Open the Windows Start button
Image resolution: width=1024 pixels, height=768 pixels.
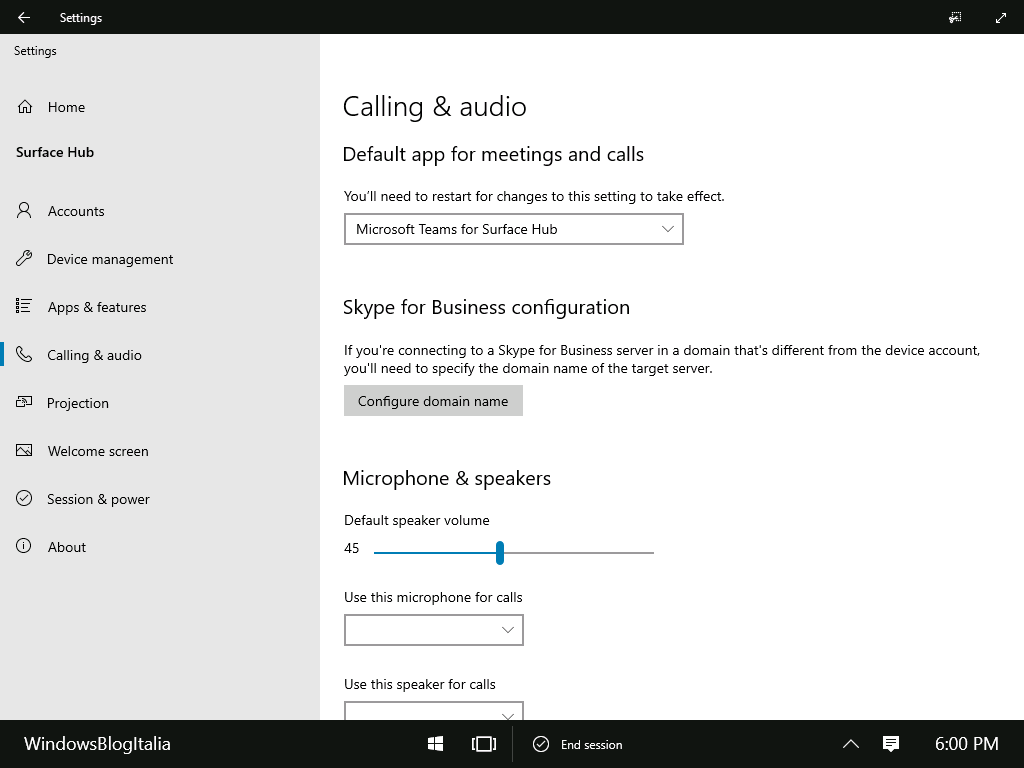(436, 744)
